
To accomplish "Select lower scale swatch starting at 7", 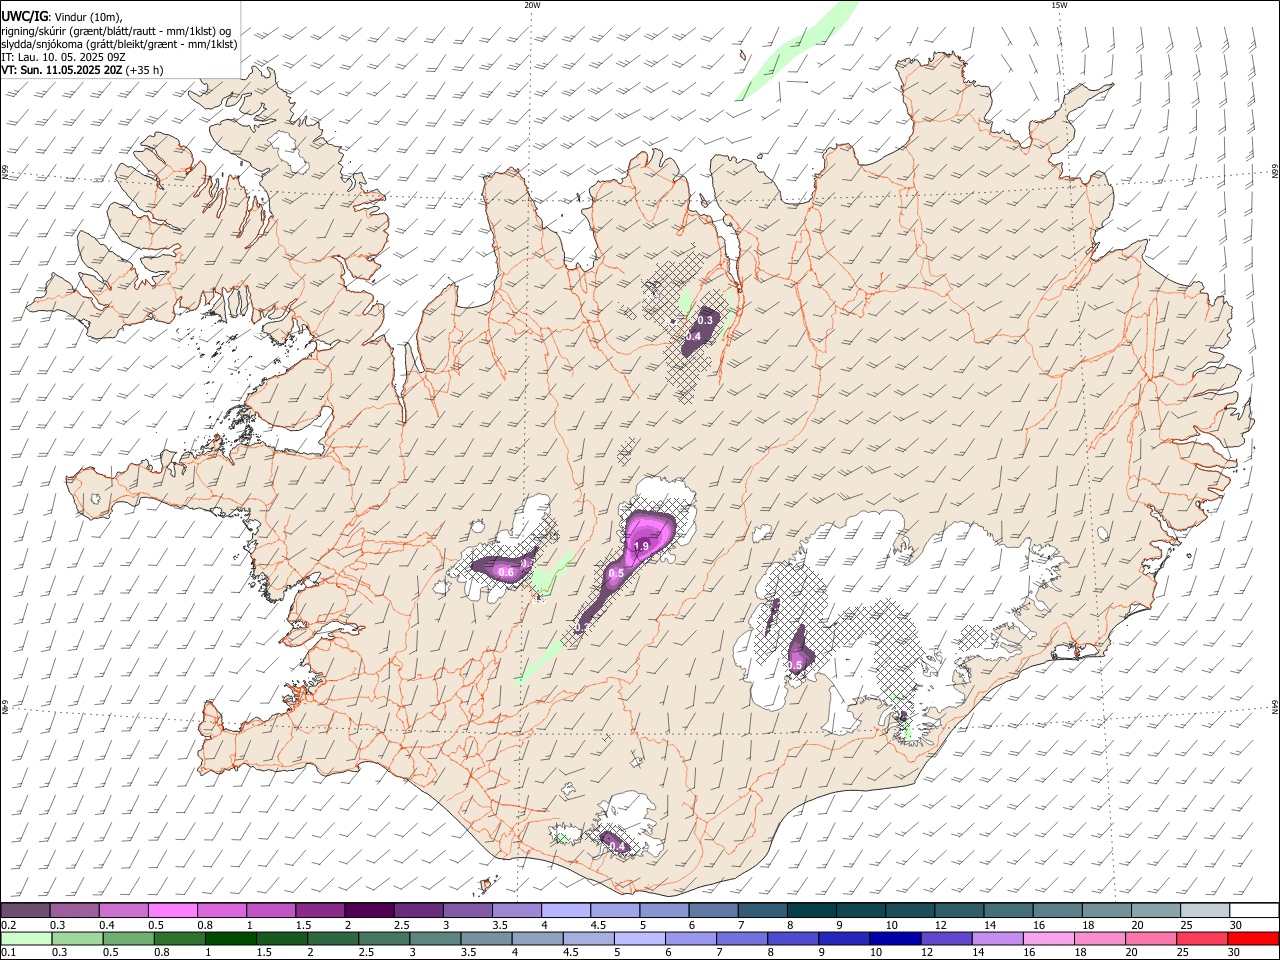I will pos(742,938).
